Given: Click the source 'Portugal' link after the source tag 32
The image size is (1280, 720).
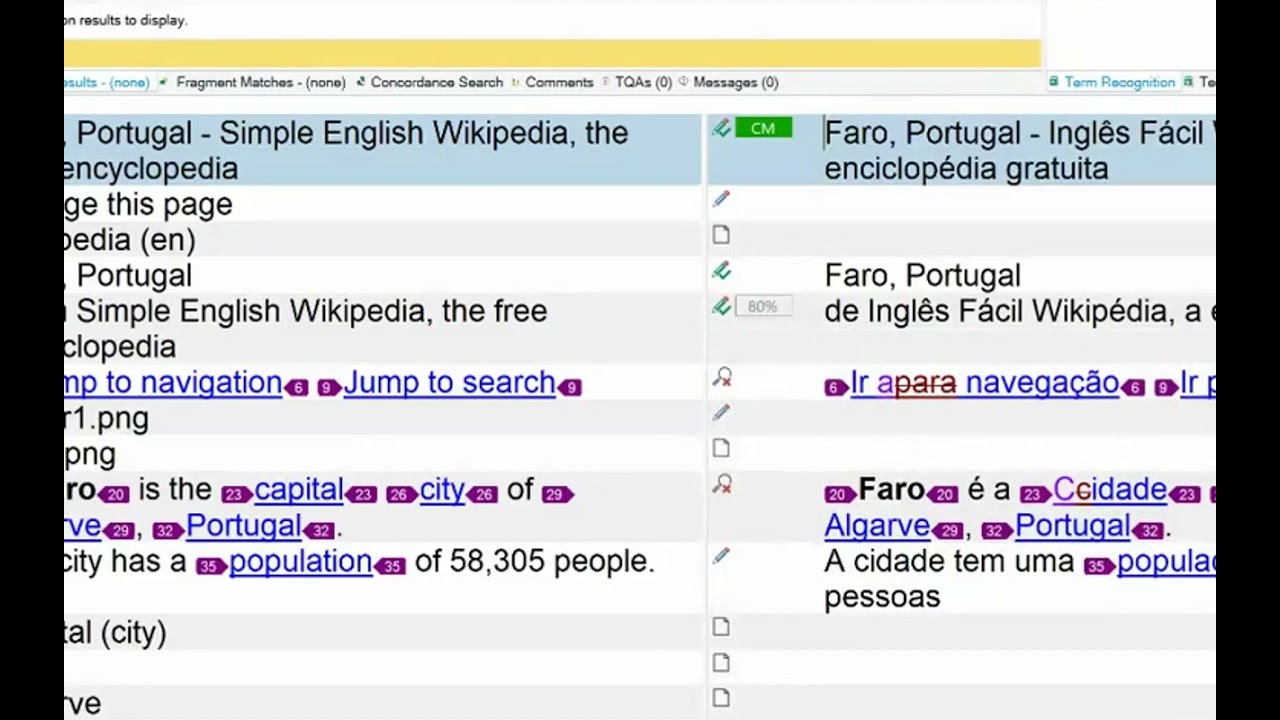Looking at the screenshot, I should tap(243, 525).
